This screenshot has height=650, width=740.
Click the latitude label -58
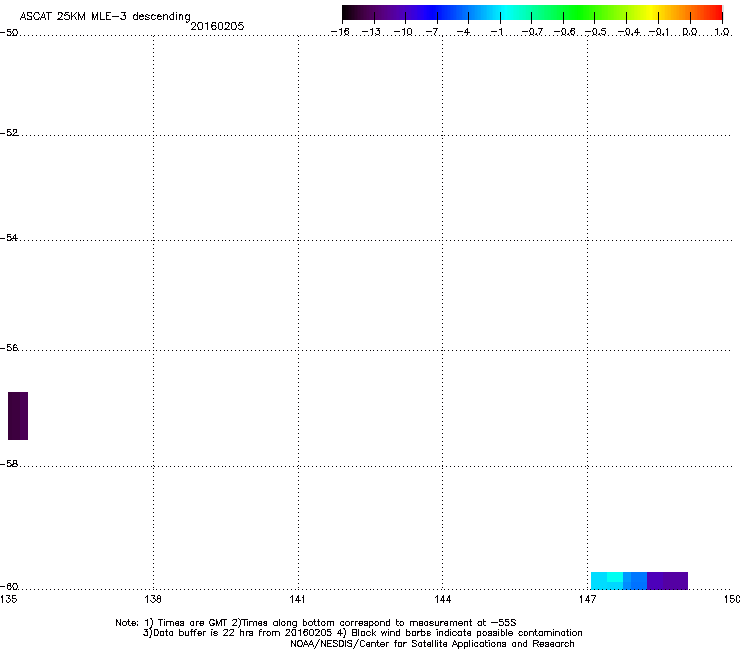[x=9, y=464]
